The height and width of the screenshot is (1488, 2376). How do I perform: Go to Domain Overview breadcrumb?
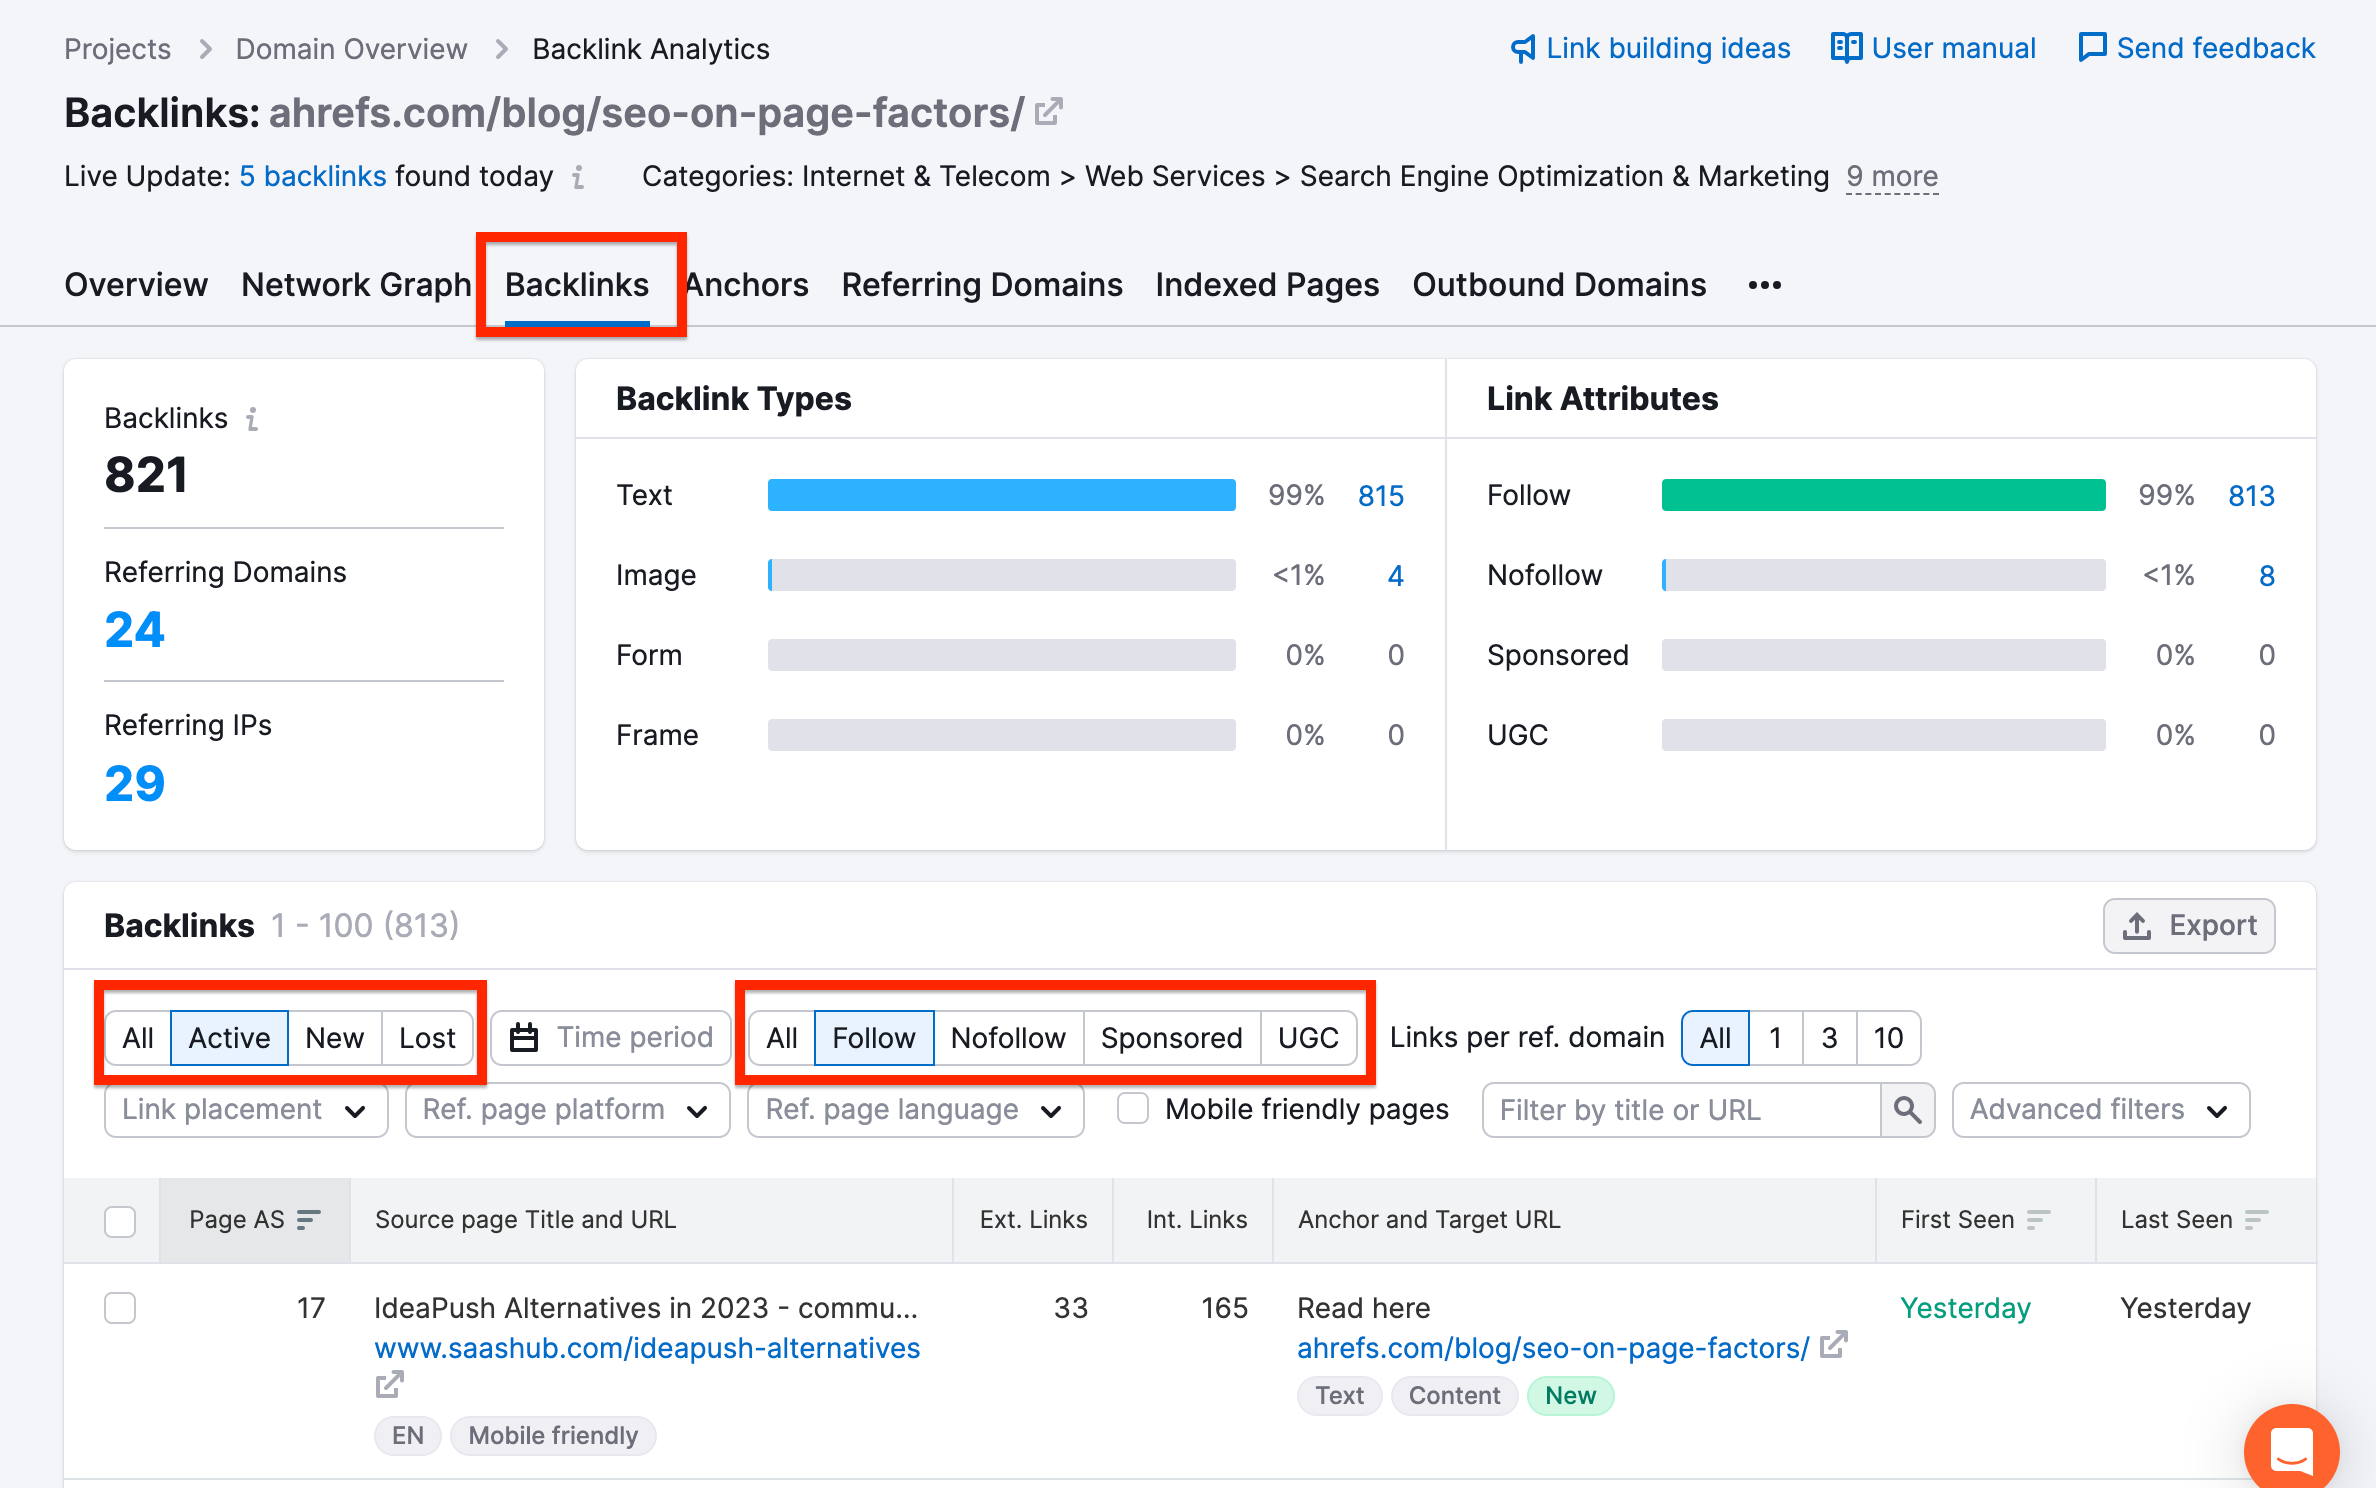[x=351, y=49]
